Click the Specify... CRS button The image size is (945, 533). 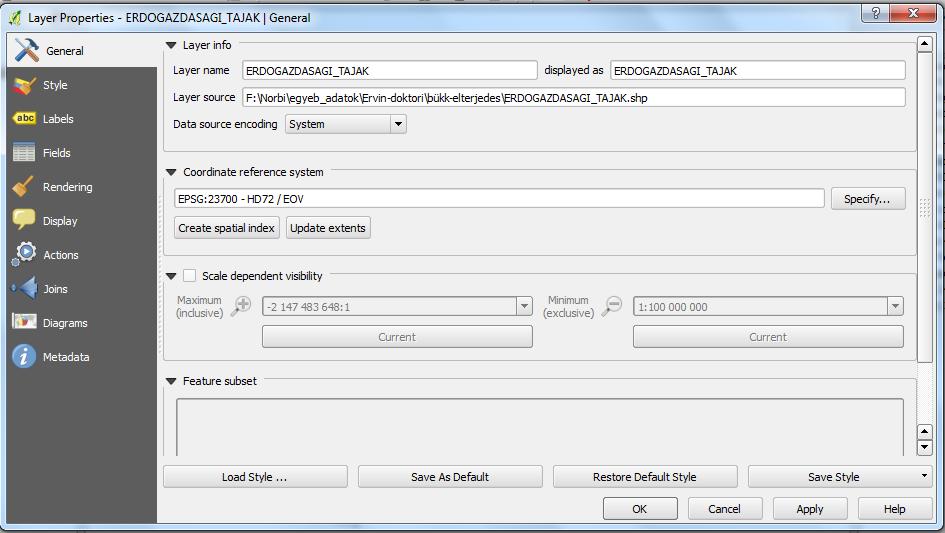(868, 199)
